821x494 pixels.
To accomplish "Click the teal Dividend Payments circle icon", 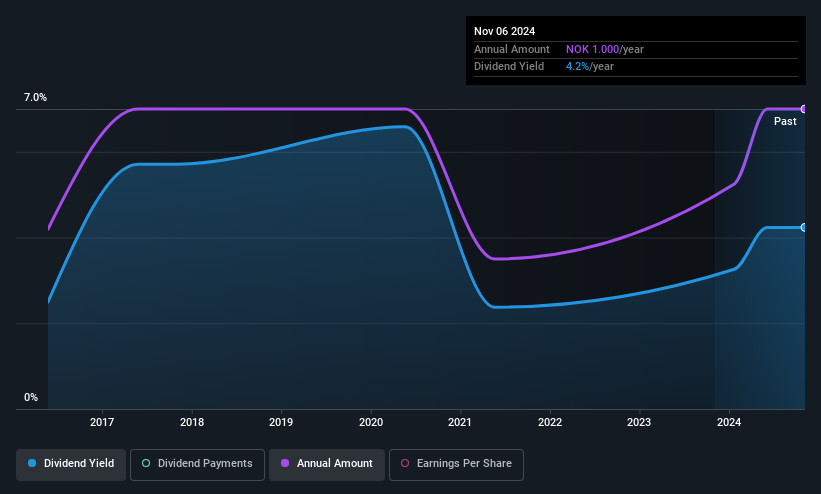I will tap(146, 464).
